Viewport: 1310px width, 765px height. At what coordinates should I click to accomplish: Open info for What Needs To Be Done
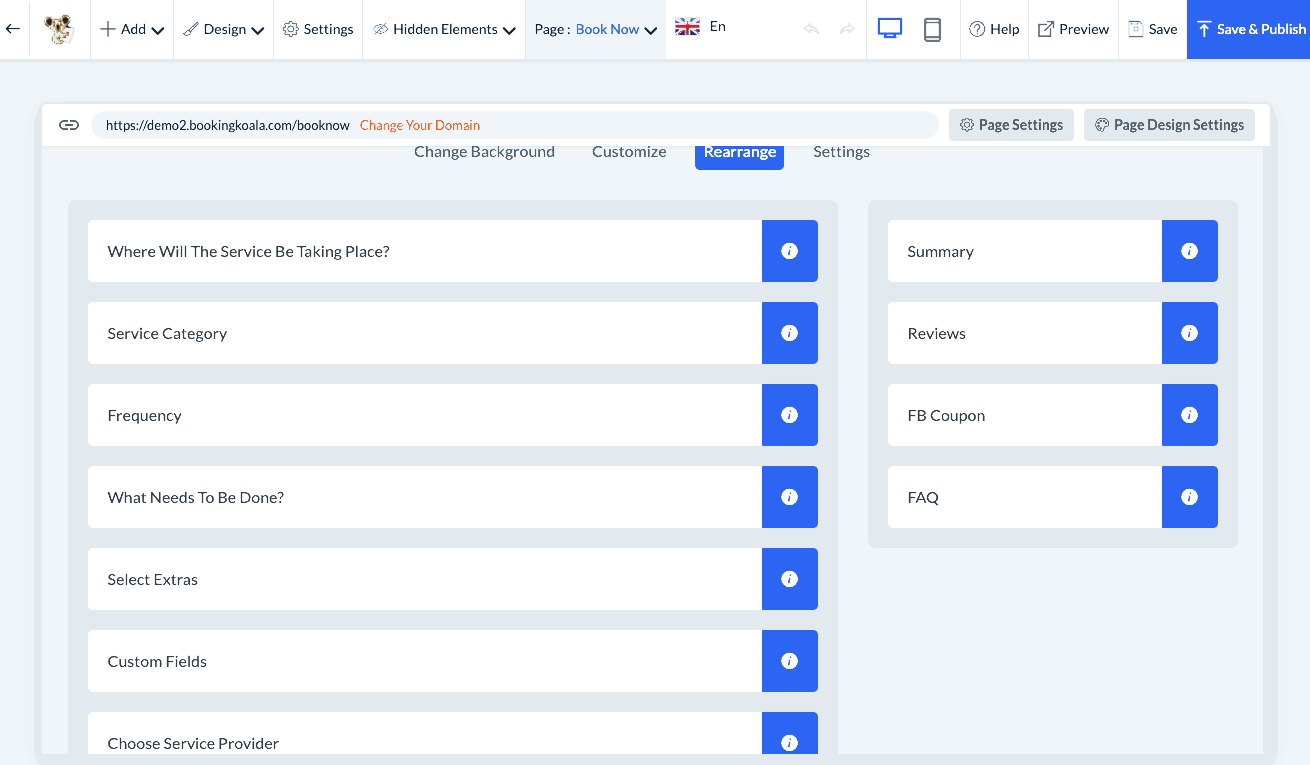790,497
